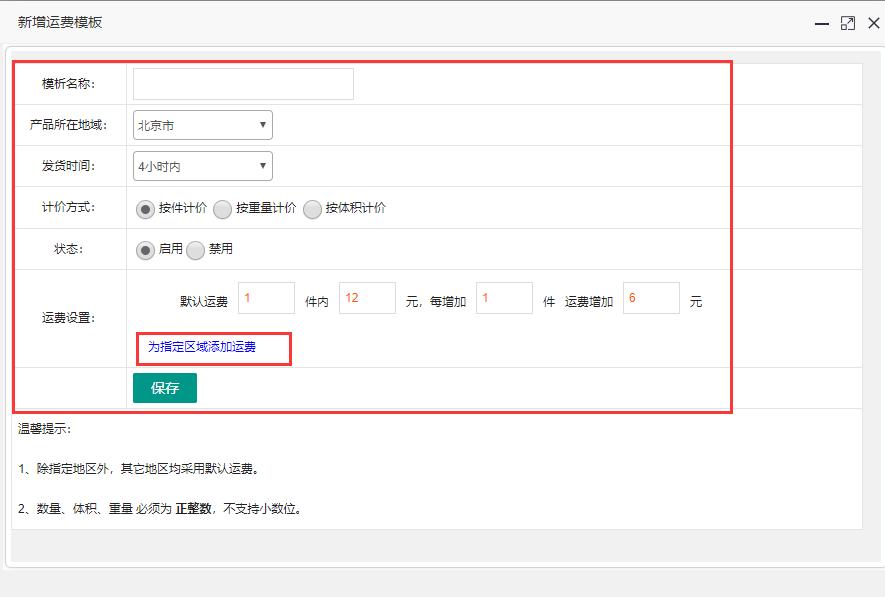Screen dimensions: 885x597
Task: Click the 每增加 quantity input field
Action: coord(504,298)
